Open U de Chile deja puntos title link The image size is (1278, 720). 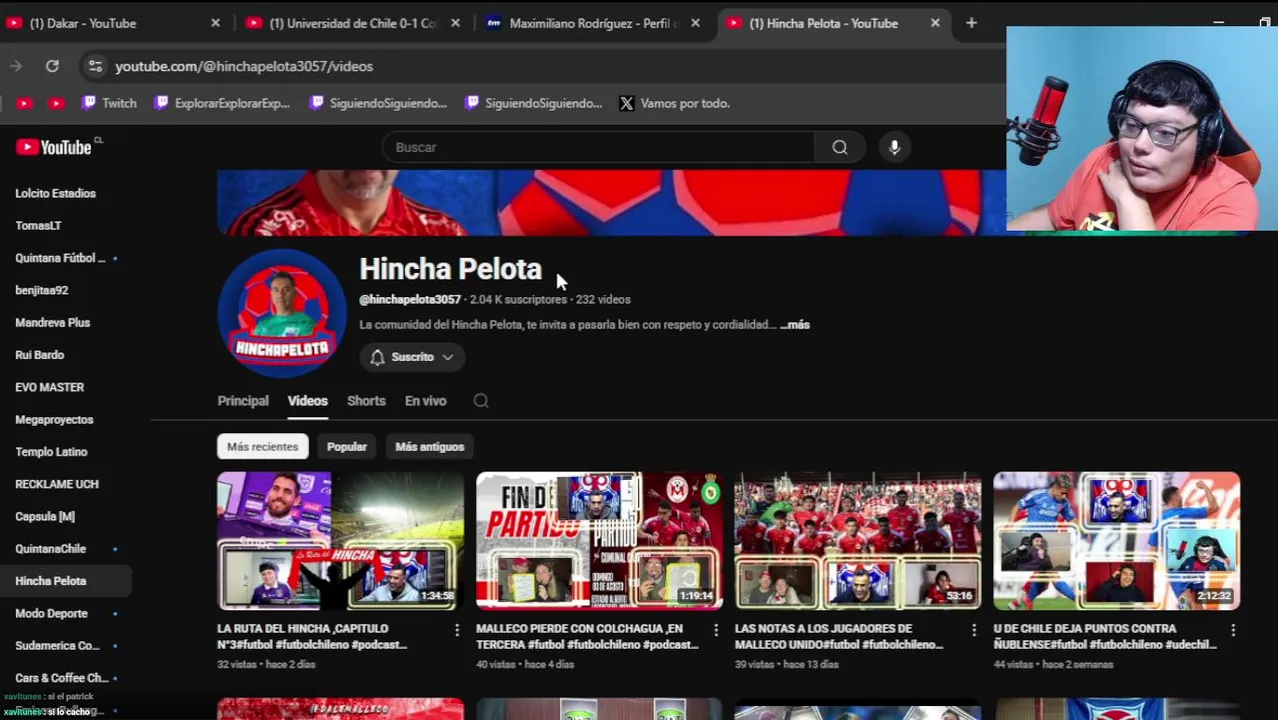tap(1105, 637)
